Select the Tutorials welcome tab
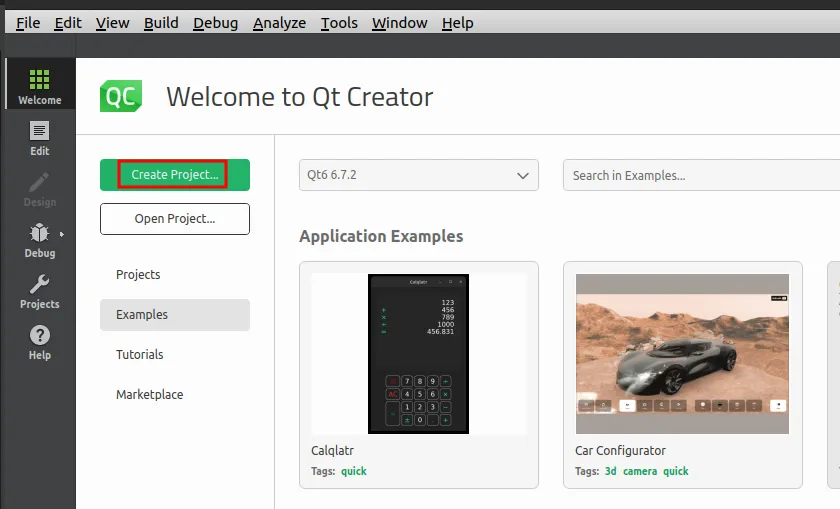 click(175, 354)
